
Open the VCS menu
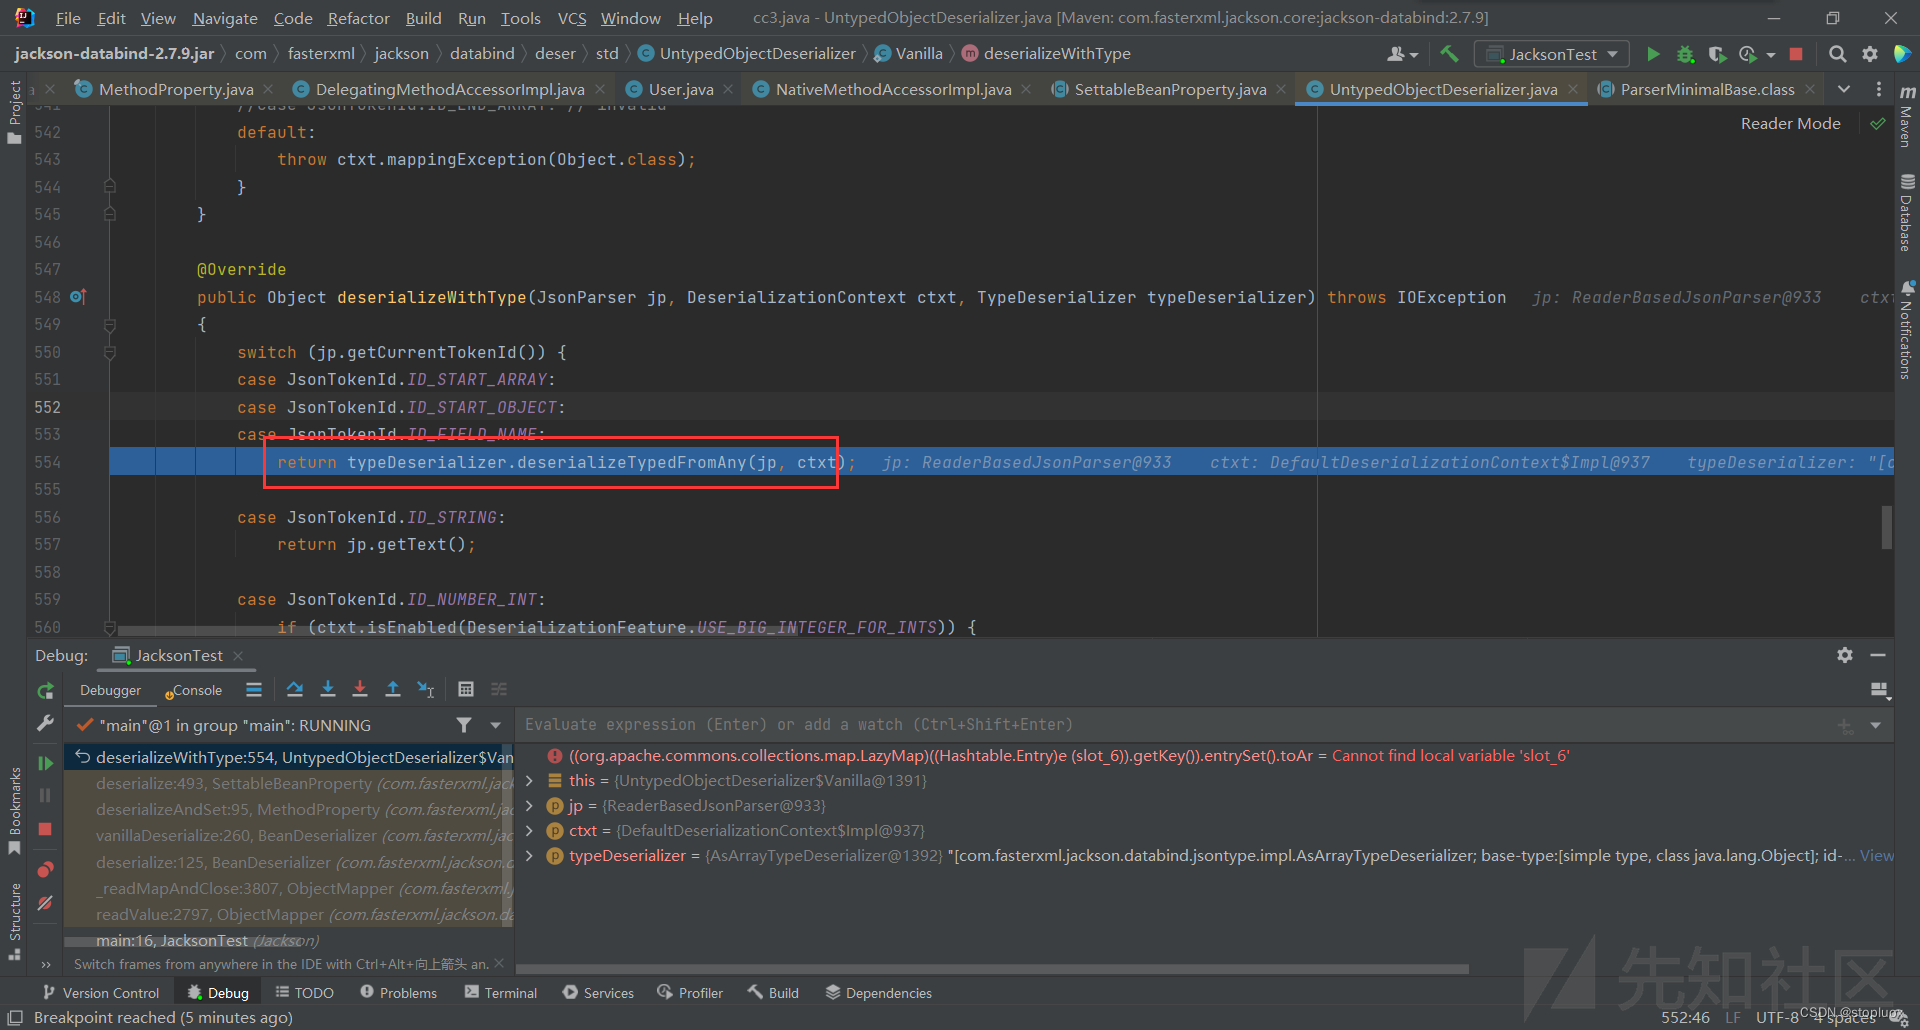coord(572,18)
